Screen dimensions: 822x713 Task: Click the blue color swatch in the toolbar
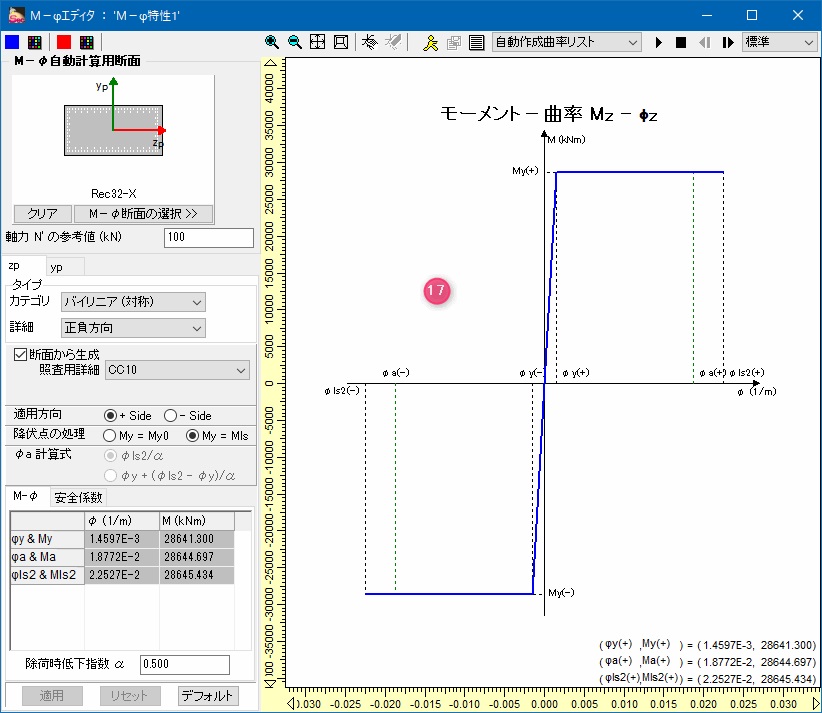click(x=12, y=42)
